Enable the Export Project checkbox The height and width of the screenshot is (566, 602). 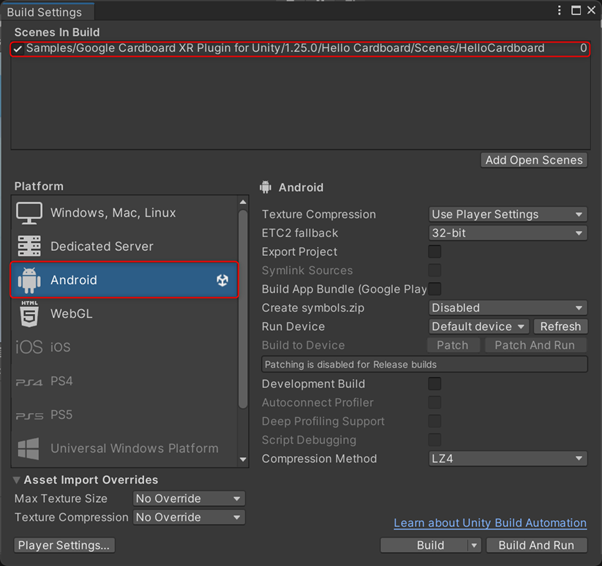pos(435,252)
